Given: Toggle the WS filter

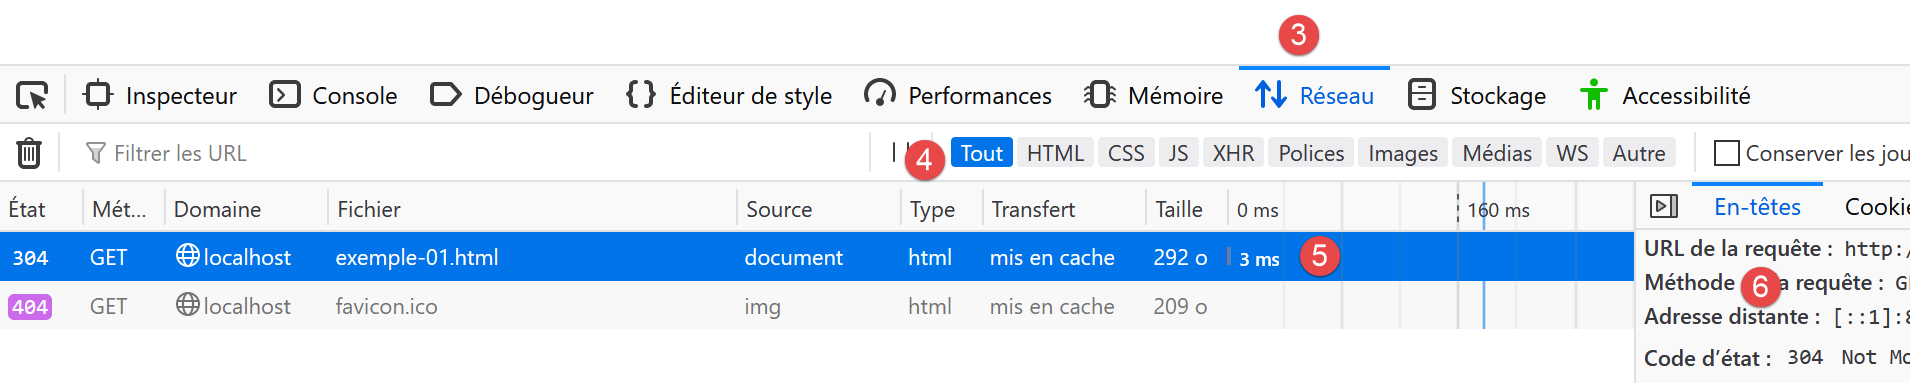Looking at the screenshot, I should coord(1572,153).
